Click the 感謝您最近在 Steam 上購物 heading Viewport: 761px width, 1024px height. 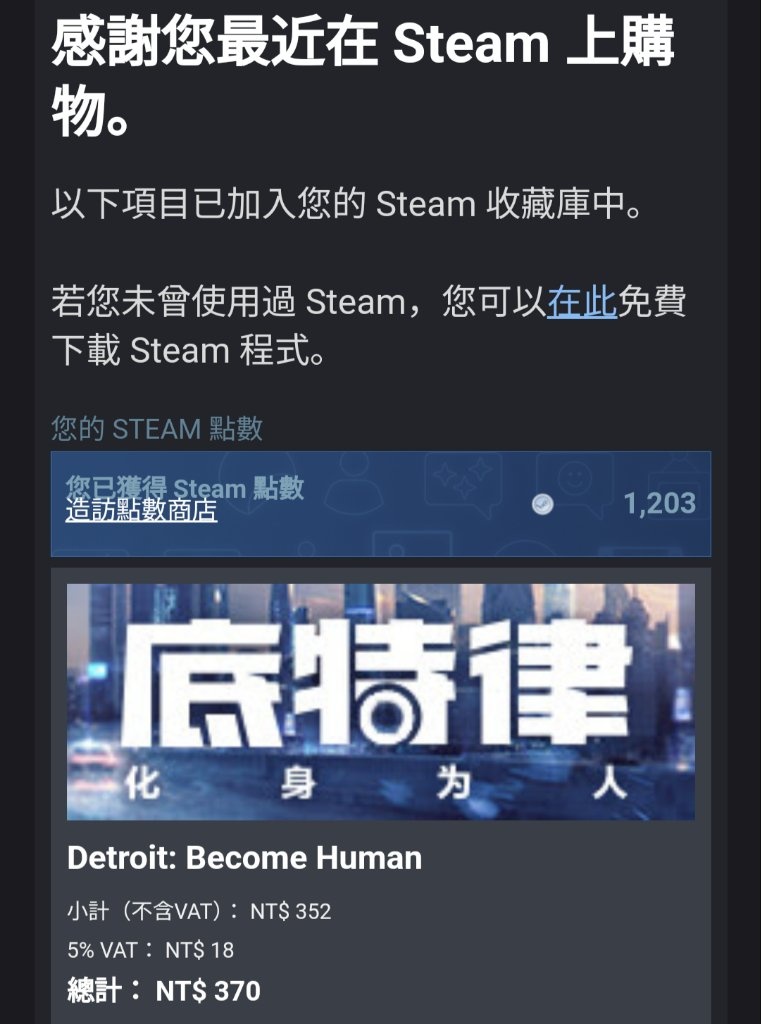[363, 77]
